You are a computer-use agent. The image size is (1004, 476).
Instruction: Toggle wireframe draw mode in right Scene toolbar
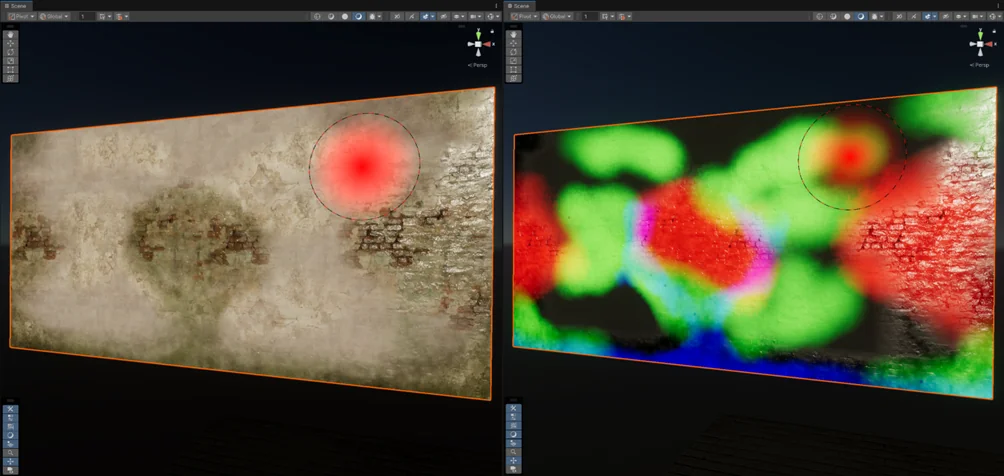click(820, 16)
